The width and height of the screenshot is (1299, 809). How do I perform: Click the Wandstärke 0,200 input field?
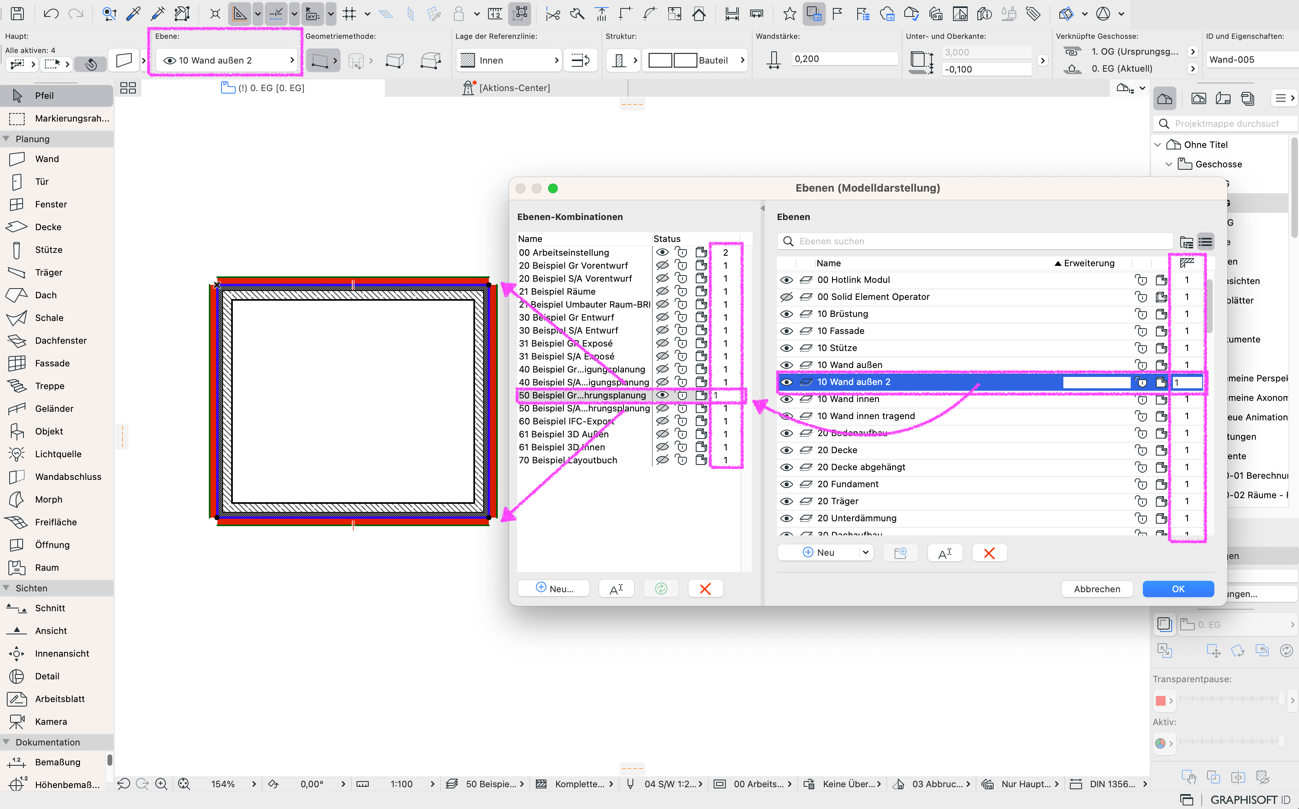[x=844, y=60]
